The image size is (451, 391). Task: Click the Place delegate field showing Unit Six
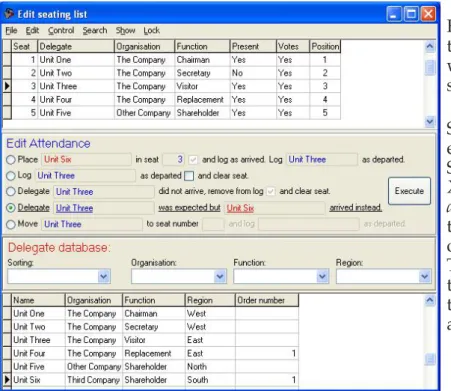pyautogui.click(x=86, y=160)
